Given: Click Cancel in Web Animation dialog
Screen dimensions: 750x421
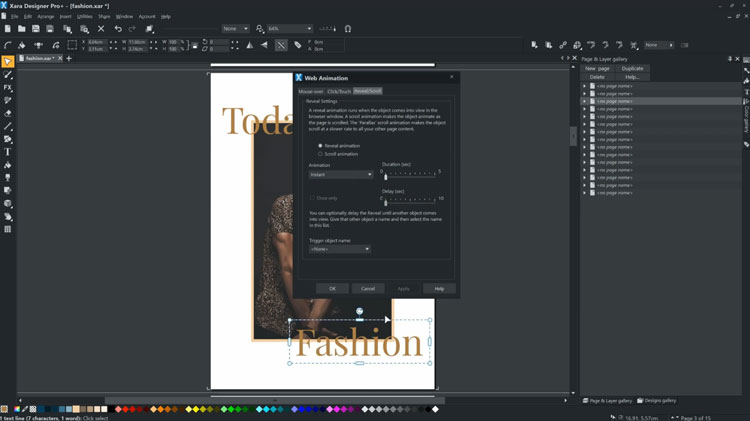Looking at the screenshot, I should (368, 288).
